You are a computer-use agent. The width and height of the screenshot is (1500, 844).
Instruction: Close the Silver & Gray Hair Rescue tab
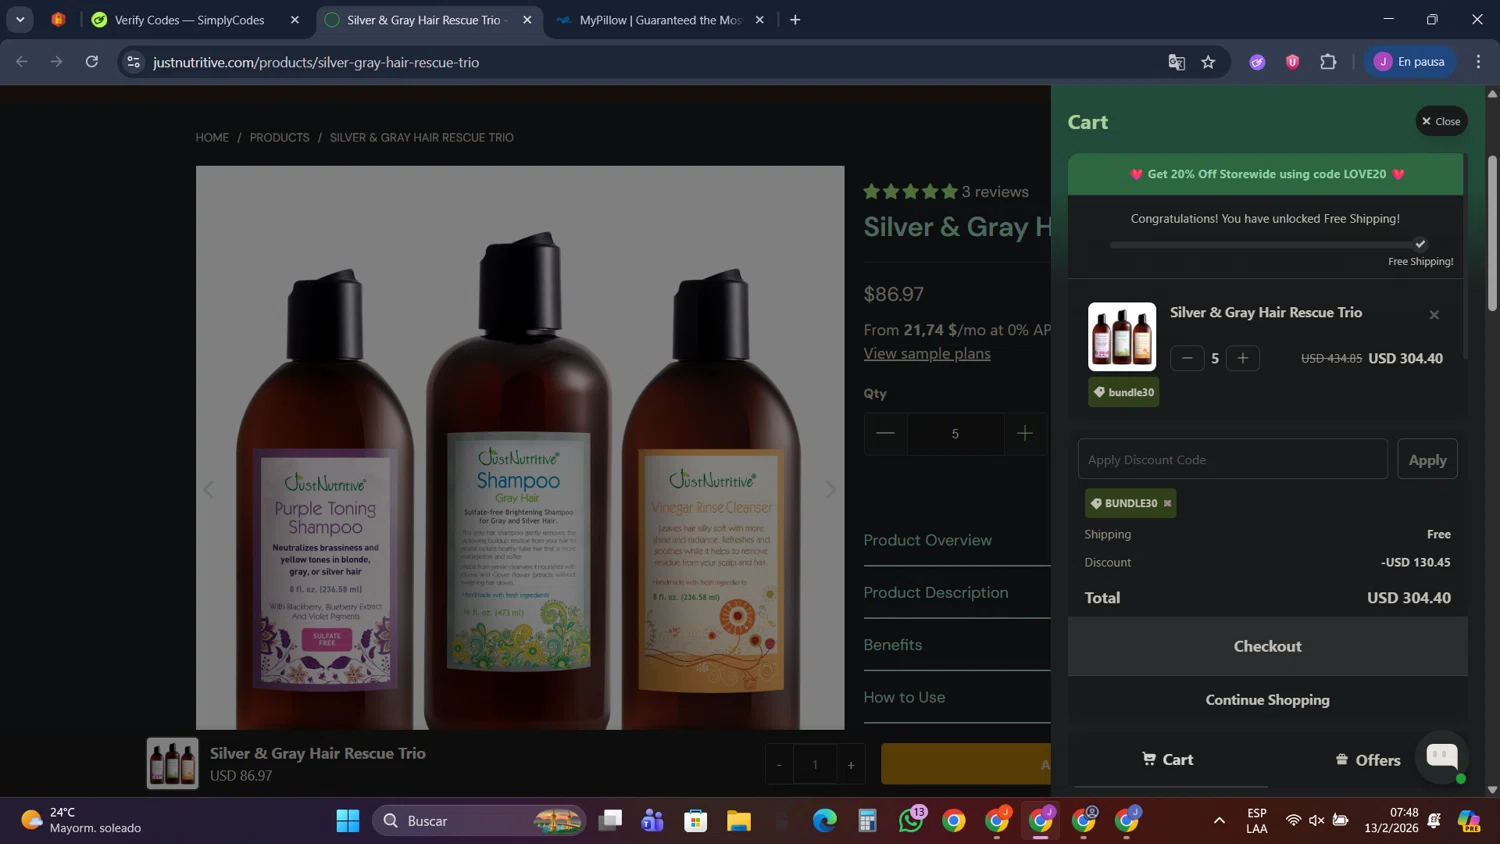click(x=527, y=20)
